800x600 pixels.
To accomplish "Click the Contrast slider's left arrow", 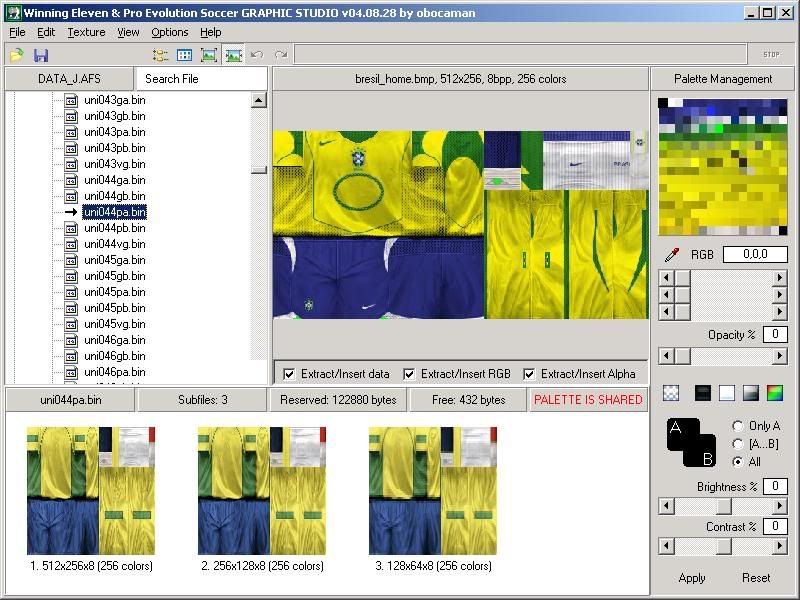I will [x=666, y=546].
